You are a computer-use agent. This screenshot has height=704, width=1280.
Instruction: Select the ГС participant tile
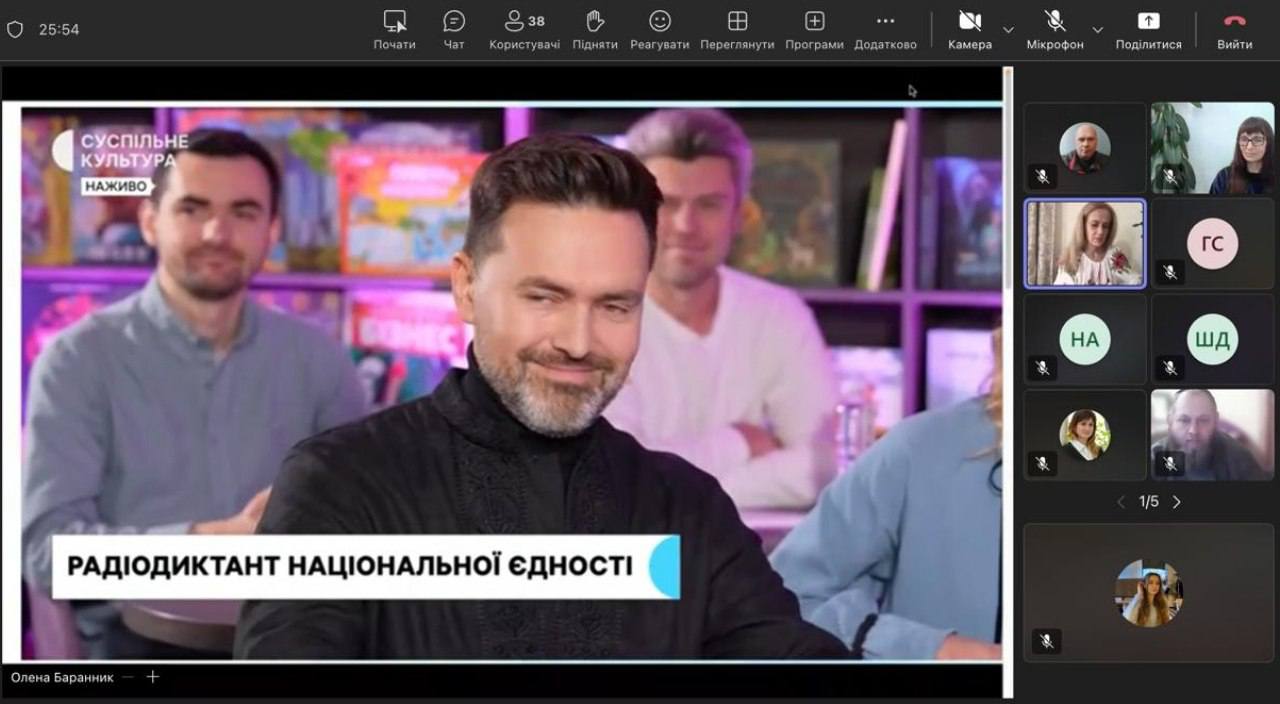(x=1212, y=244)
